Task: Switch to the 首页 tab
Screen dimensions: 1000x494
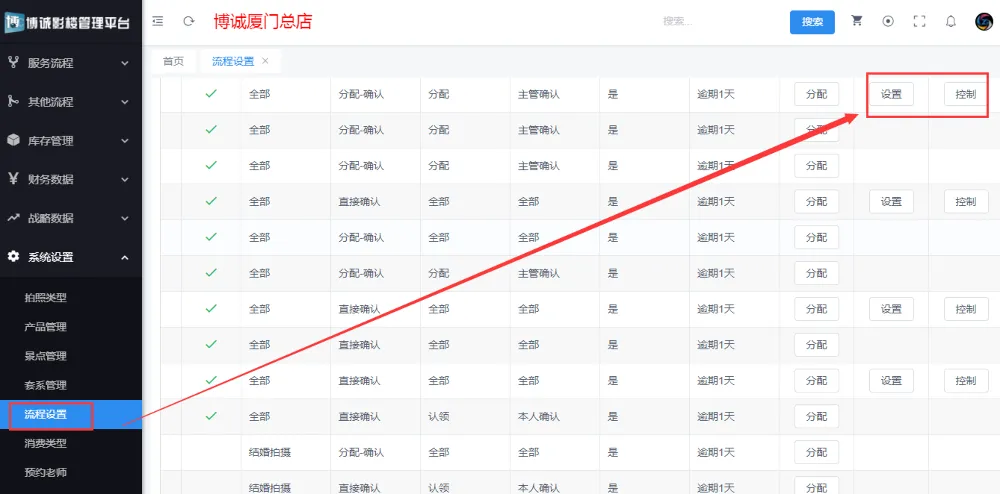Action: [x=173, y=61]
